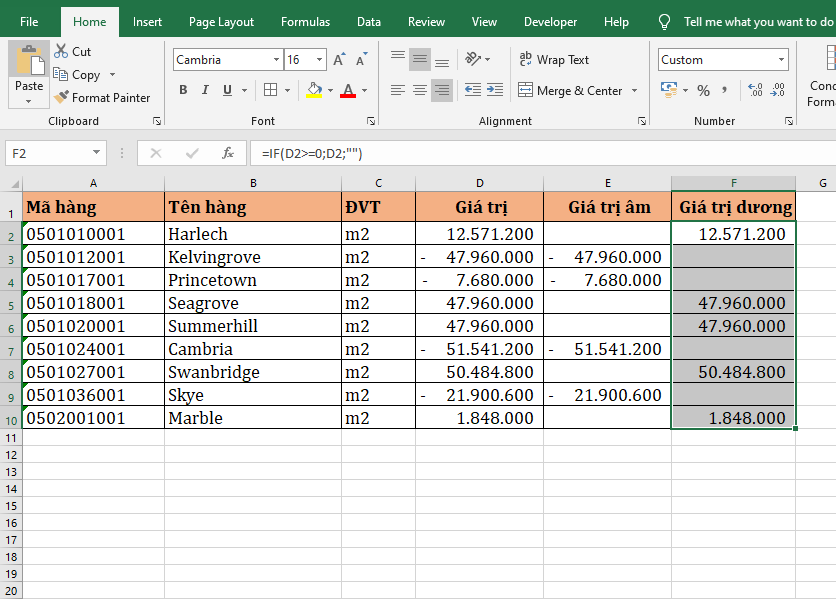Click the Increase Decimal icon
836x599 pixels.
point(756,91)
